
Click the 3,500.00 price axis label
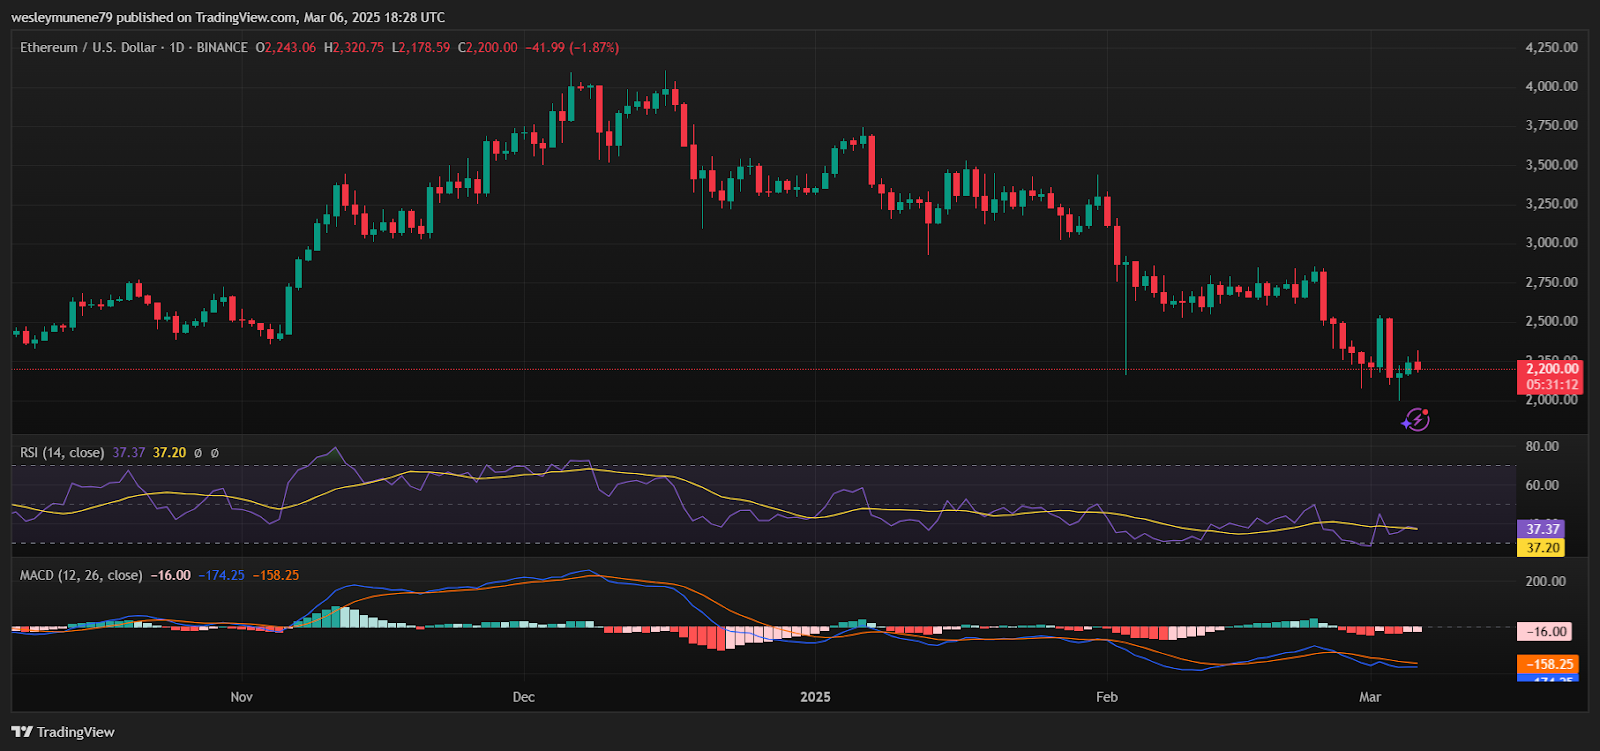1551,164
